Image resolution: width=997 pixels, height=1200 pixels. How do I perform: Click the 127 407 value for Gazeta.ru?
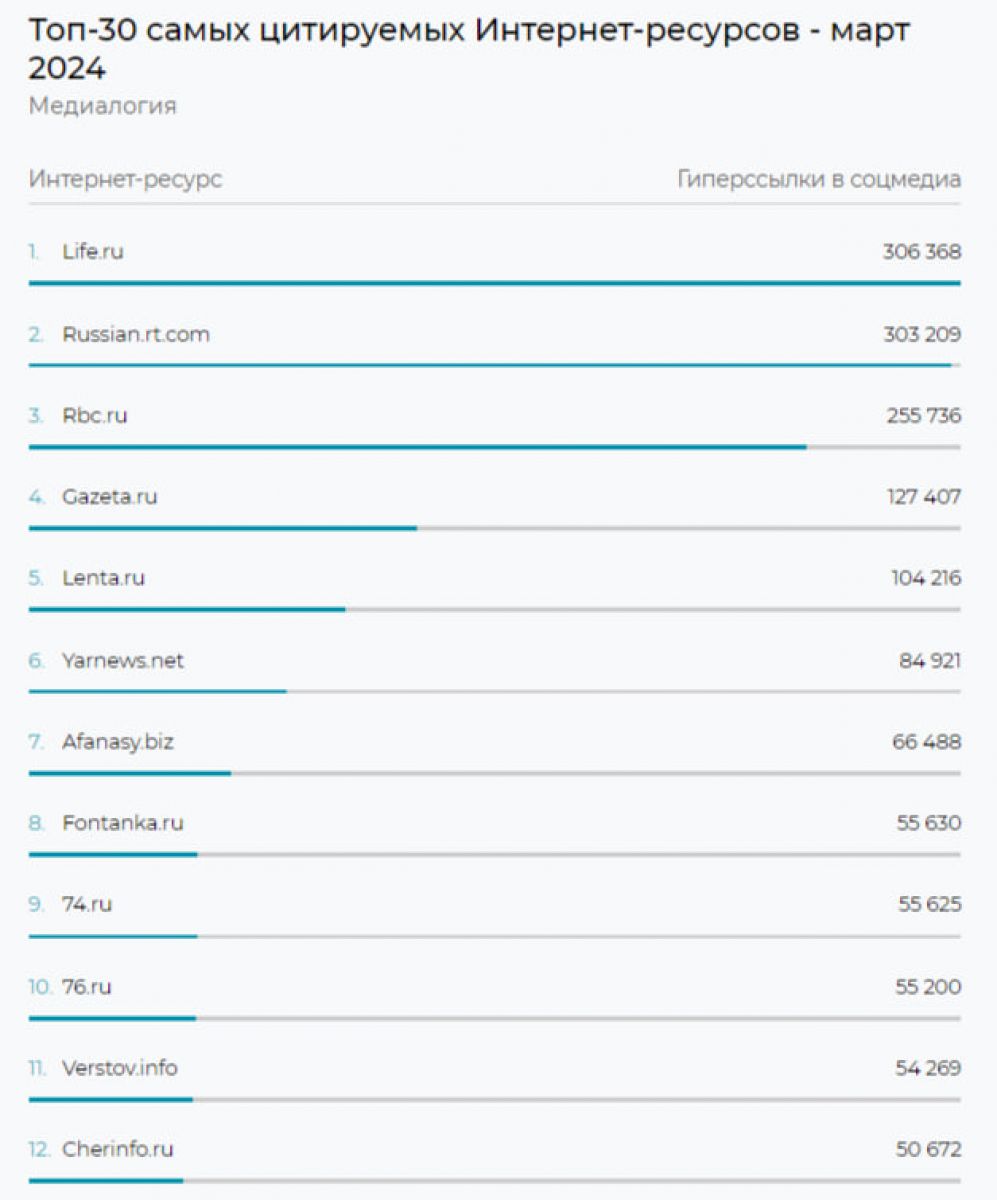pyautogui.click(x=924, y=497)
